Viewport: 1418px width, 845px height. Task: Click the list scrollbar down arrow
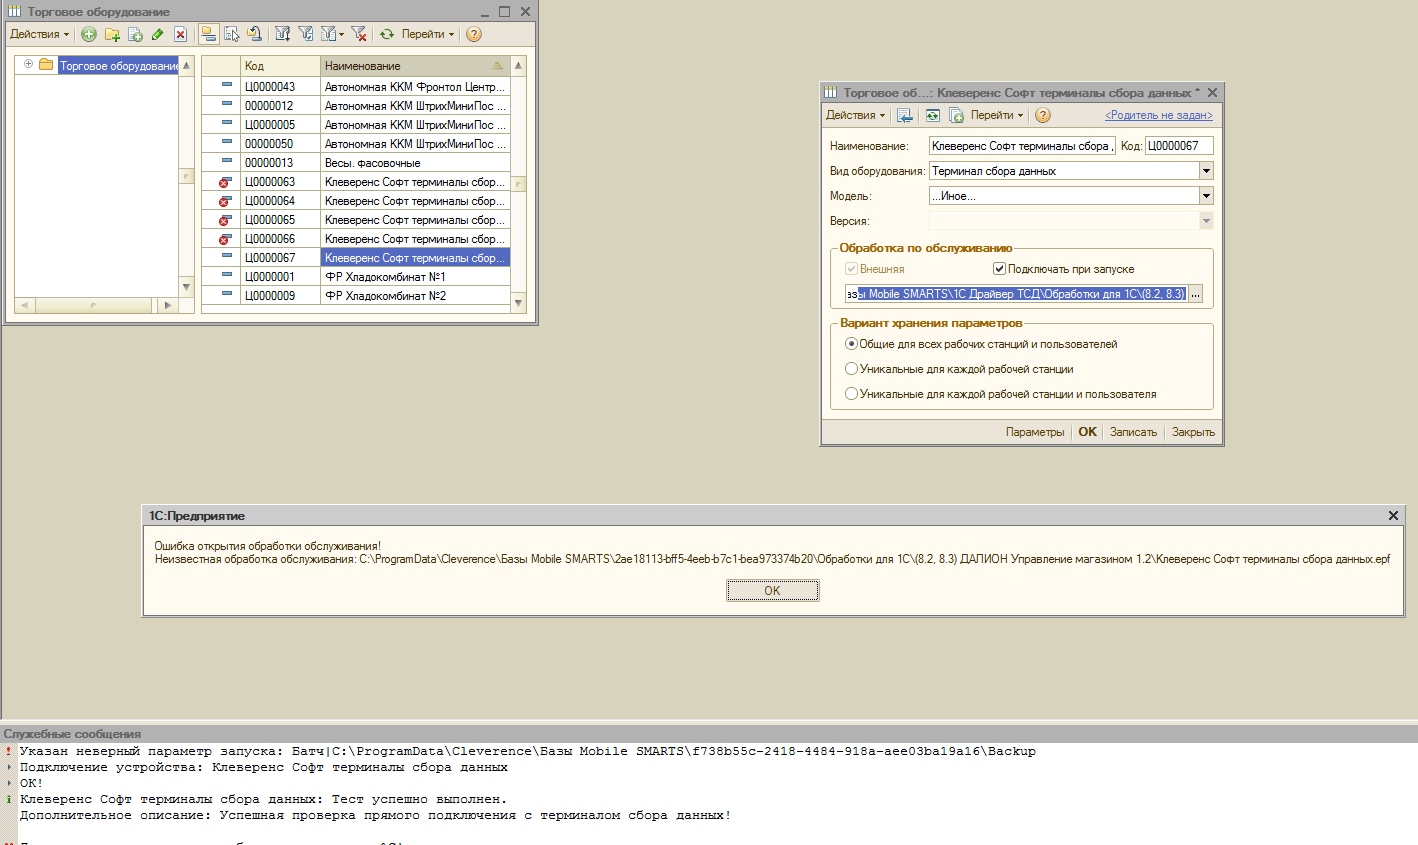pos(518,303)
